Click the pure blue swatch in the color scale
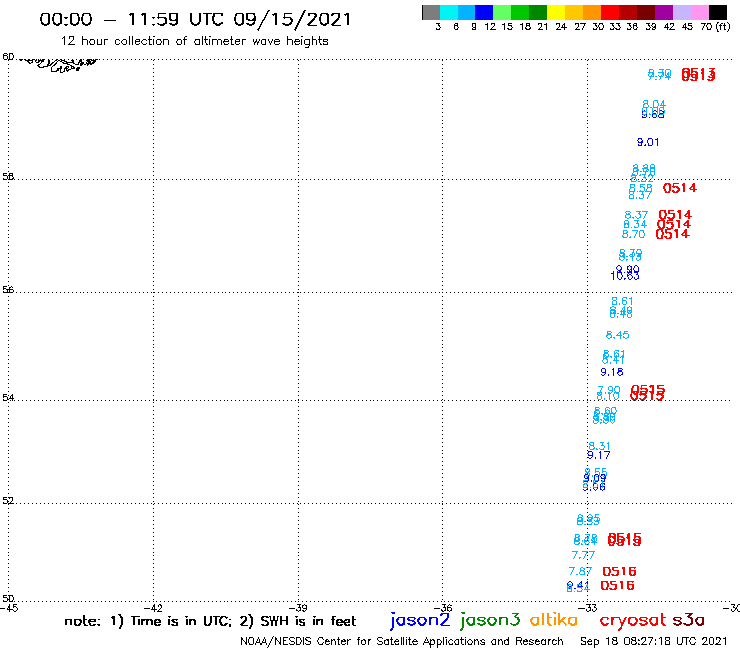 point(484,12)
